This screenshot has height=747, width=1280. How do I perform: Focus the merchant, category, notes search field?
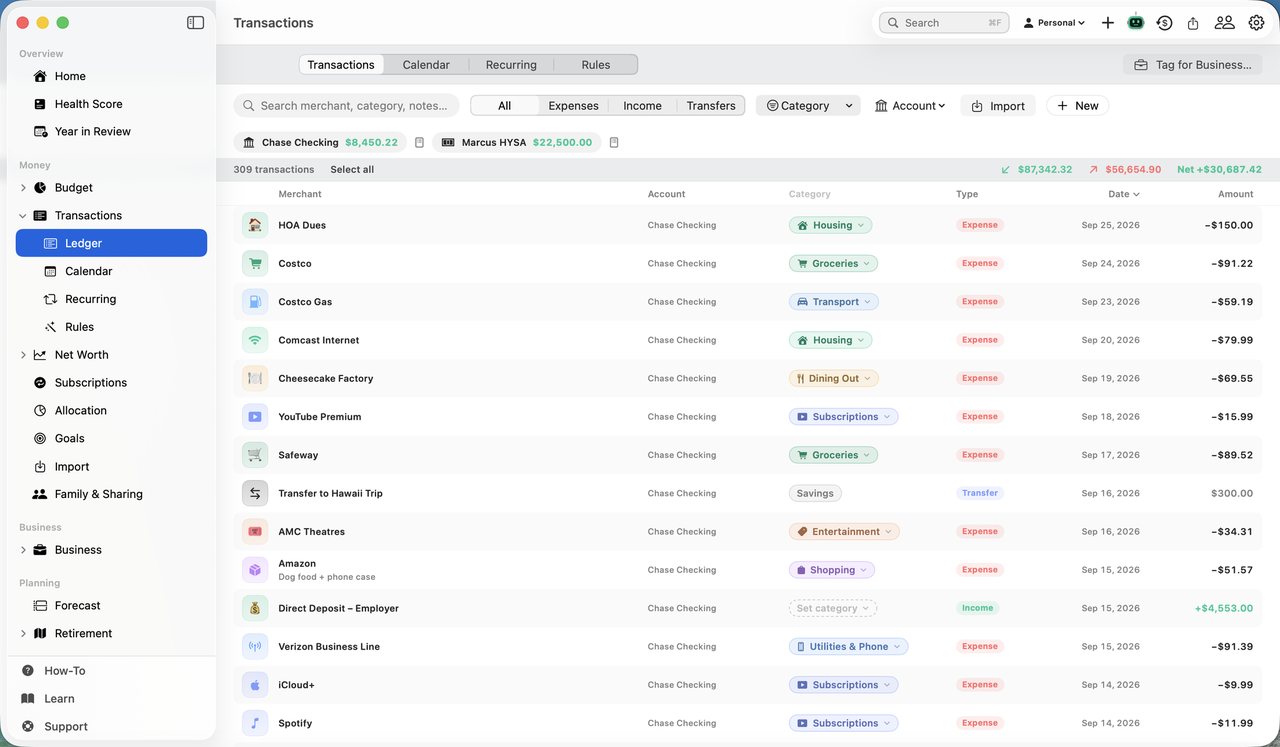pos(347,106)
